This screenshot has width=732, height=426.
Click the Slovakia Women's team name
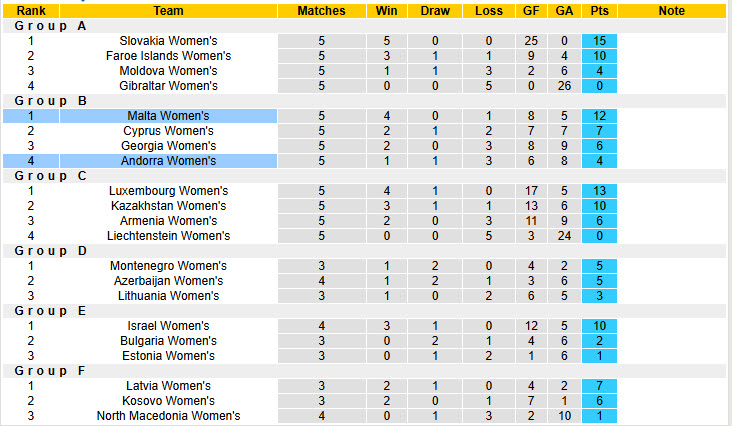169,41
